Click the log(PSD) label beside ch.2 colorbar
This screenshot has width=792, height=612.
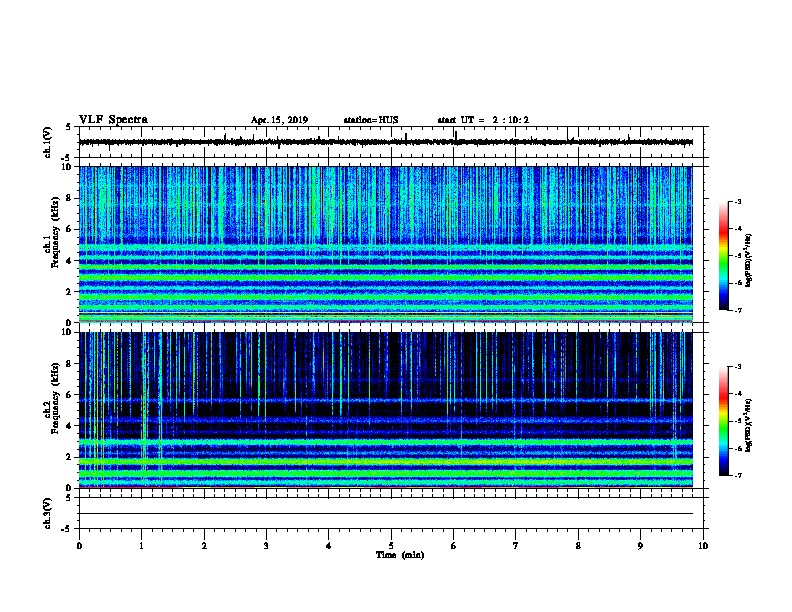click(x=748, y=425)
